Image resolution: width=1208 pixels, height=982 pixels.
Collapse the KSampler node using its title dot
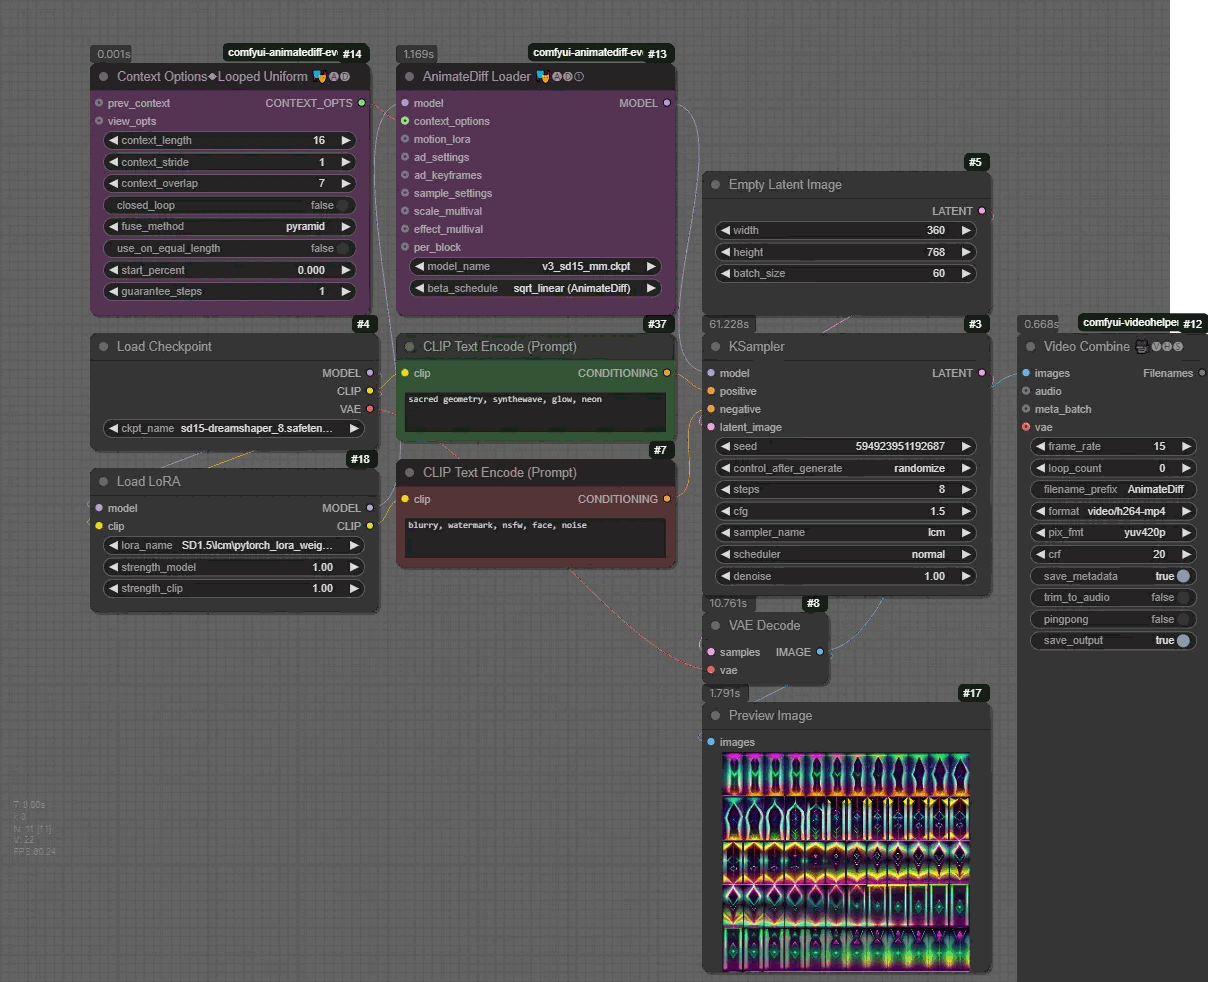click(x=715, y=347)
